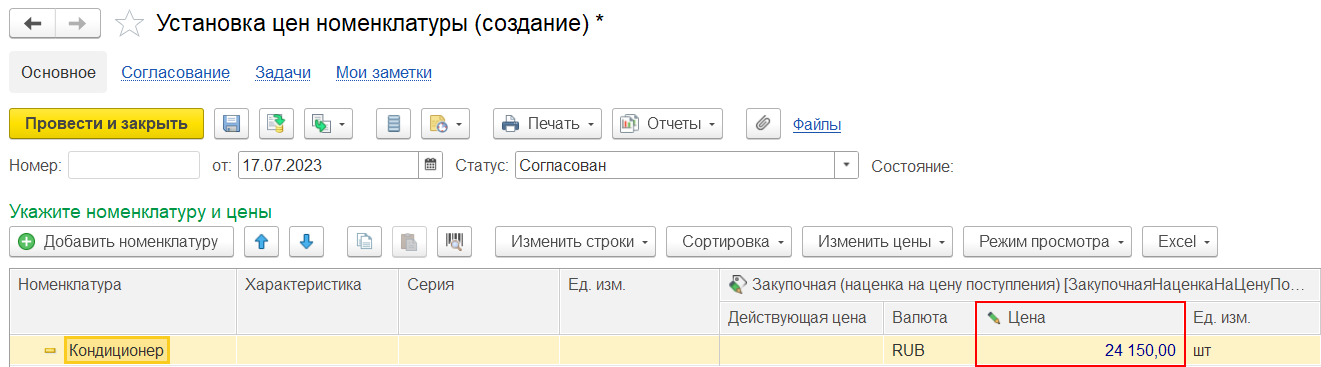Select the Кондиционер cell
1321x367 pixels.
[117, 350]
